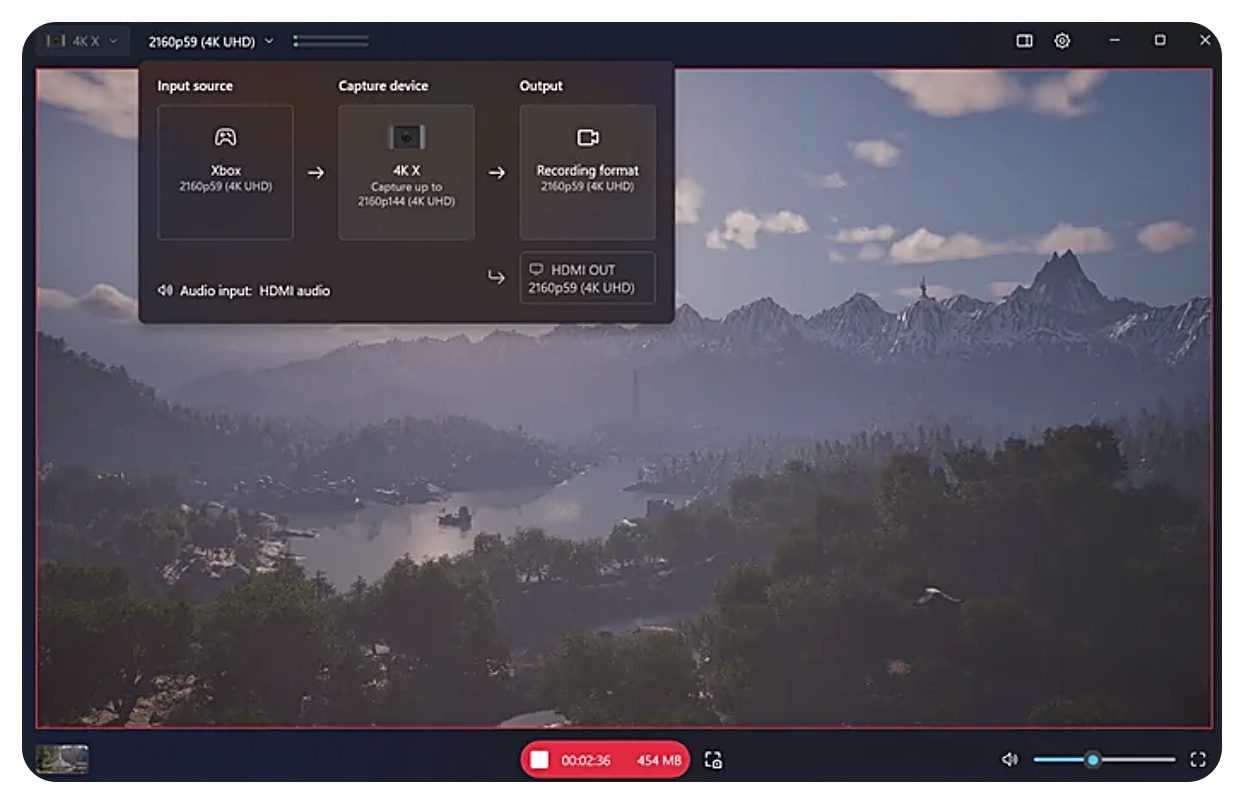Screen dimensions: 1244x804
Task: Open settings via the gear icon
Action: coord(1063,41)
